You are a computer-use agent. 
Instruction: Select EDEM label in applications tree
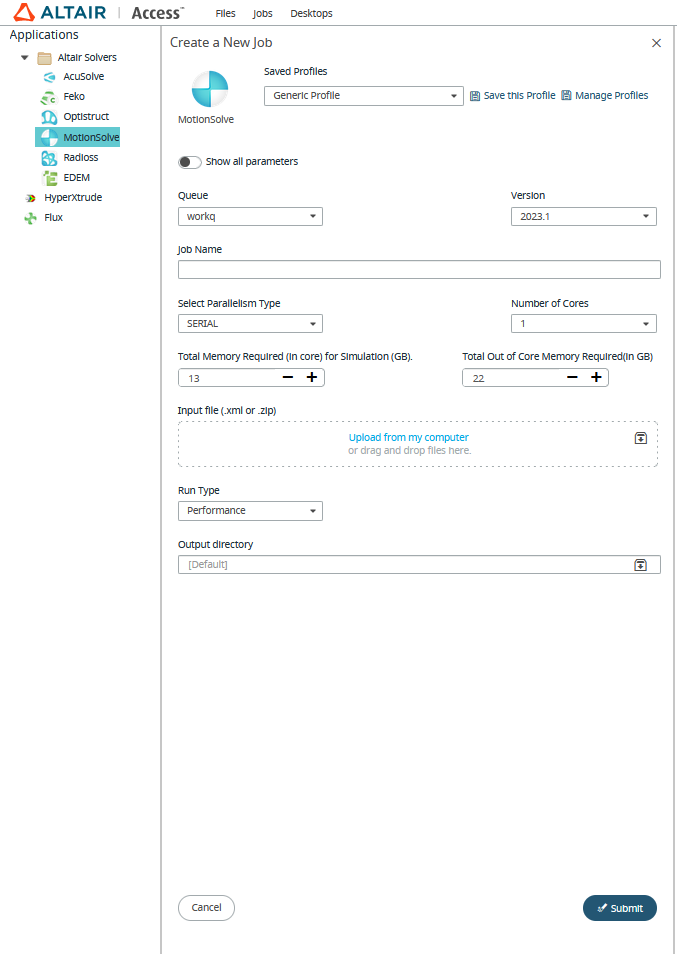(77, 178)
